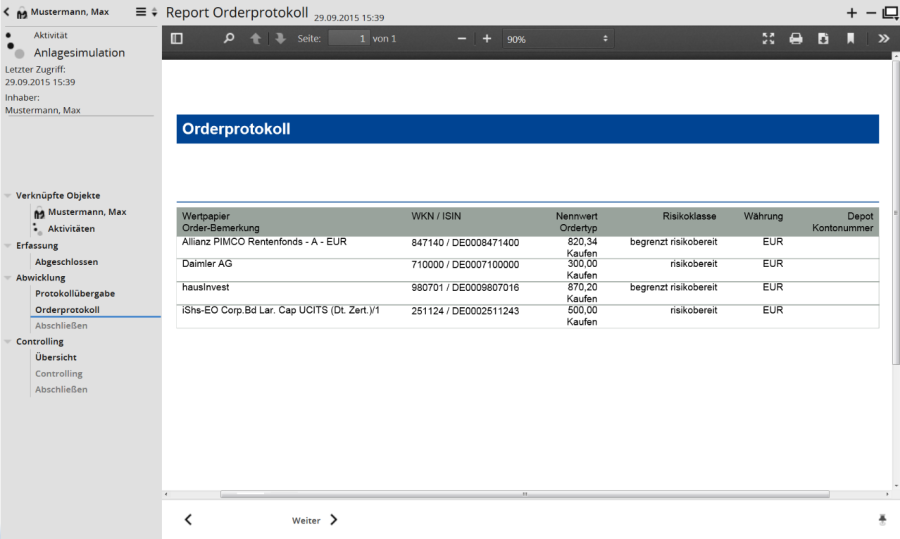Download the Orderprotokoll PDF

823,39
